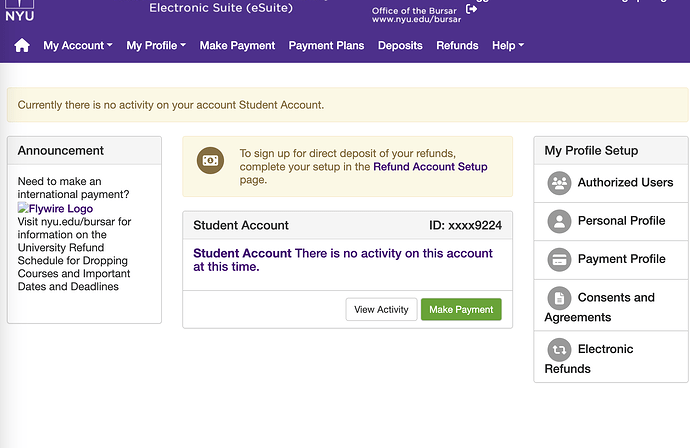This screenshot has width=690, height=448.
Task: Select Refunds in the navigation bar
Action: pyautogui.click(x=457, y=46)
